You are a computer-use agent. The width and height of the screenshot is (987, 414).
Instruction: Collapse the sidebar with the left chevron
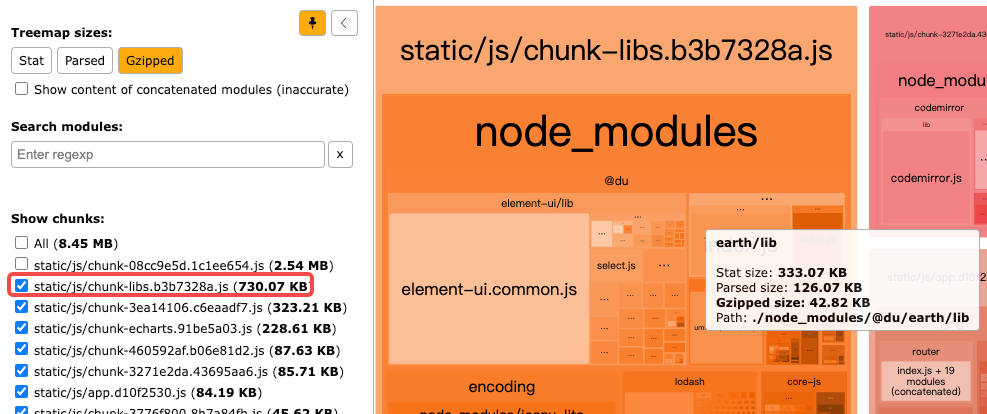pos(344,23)
